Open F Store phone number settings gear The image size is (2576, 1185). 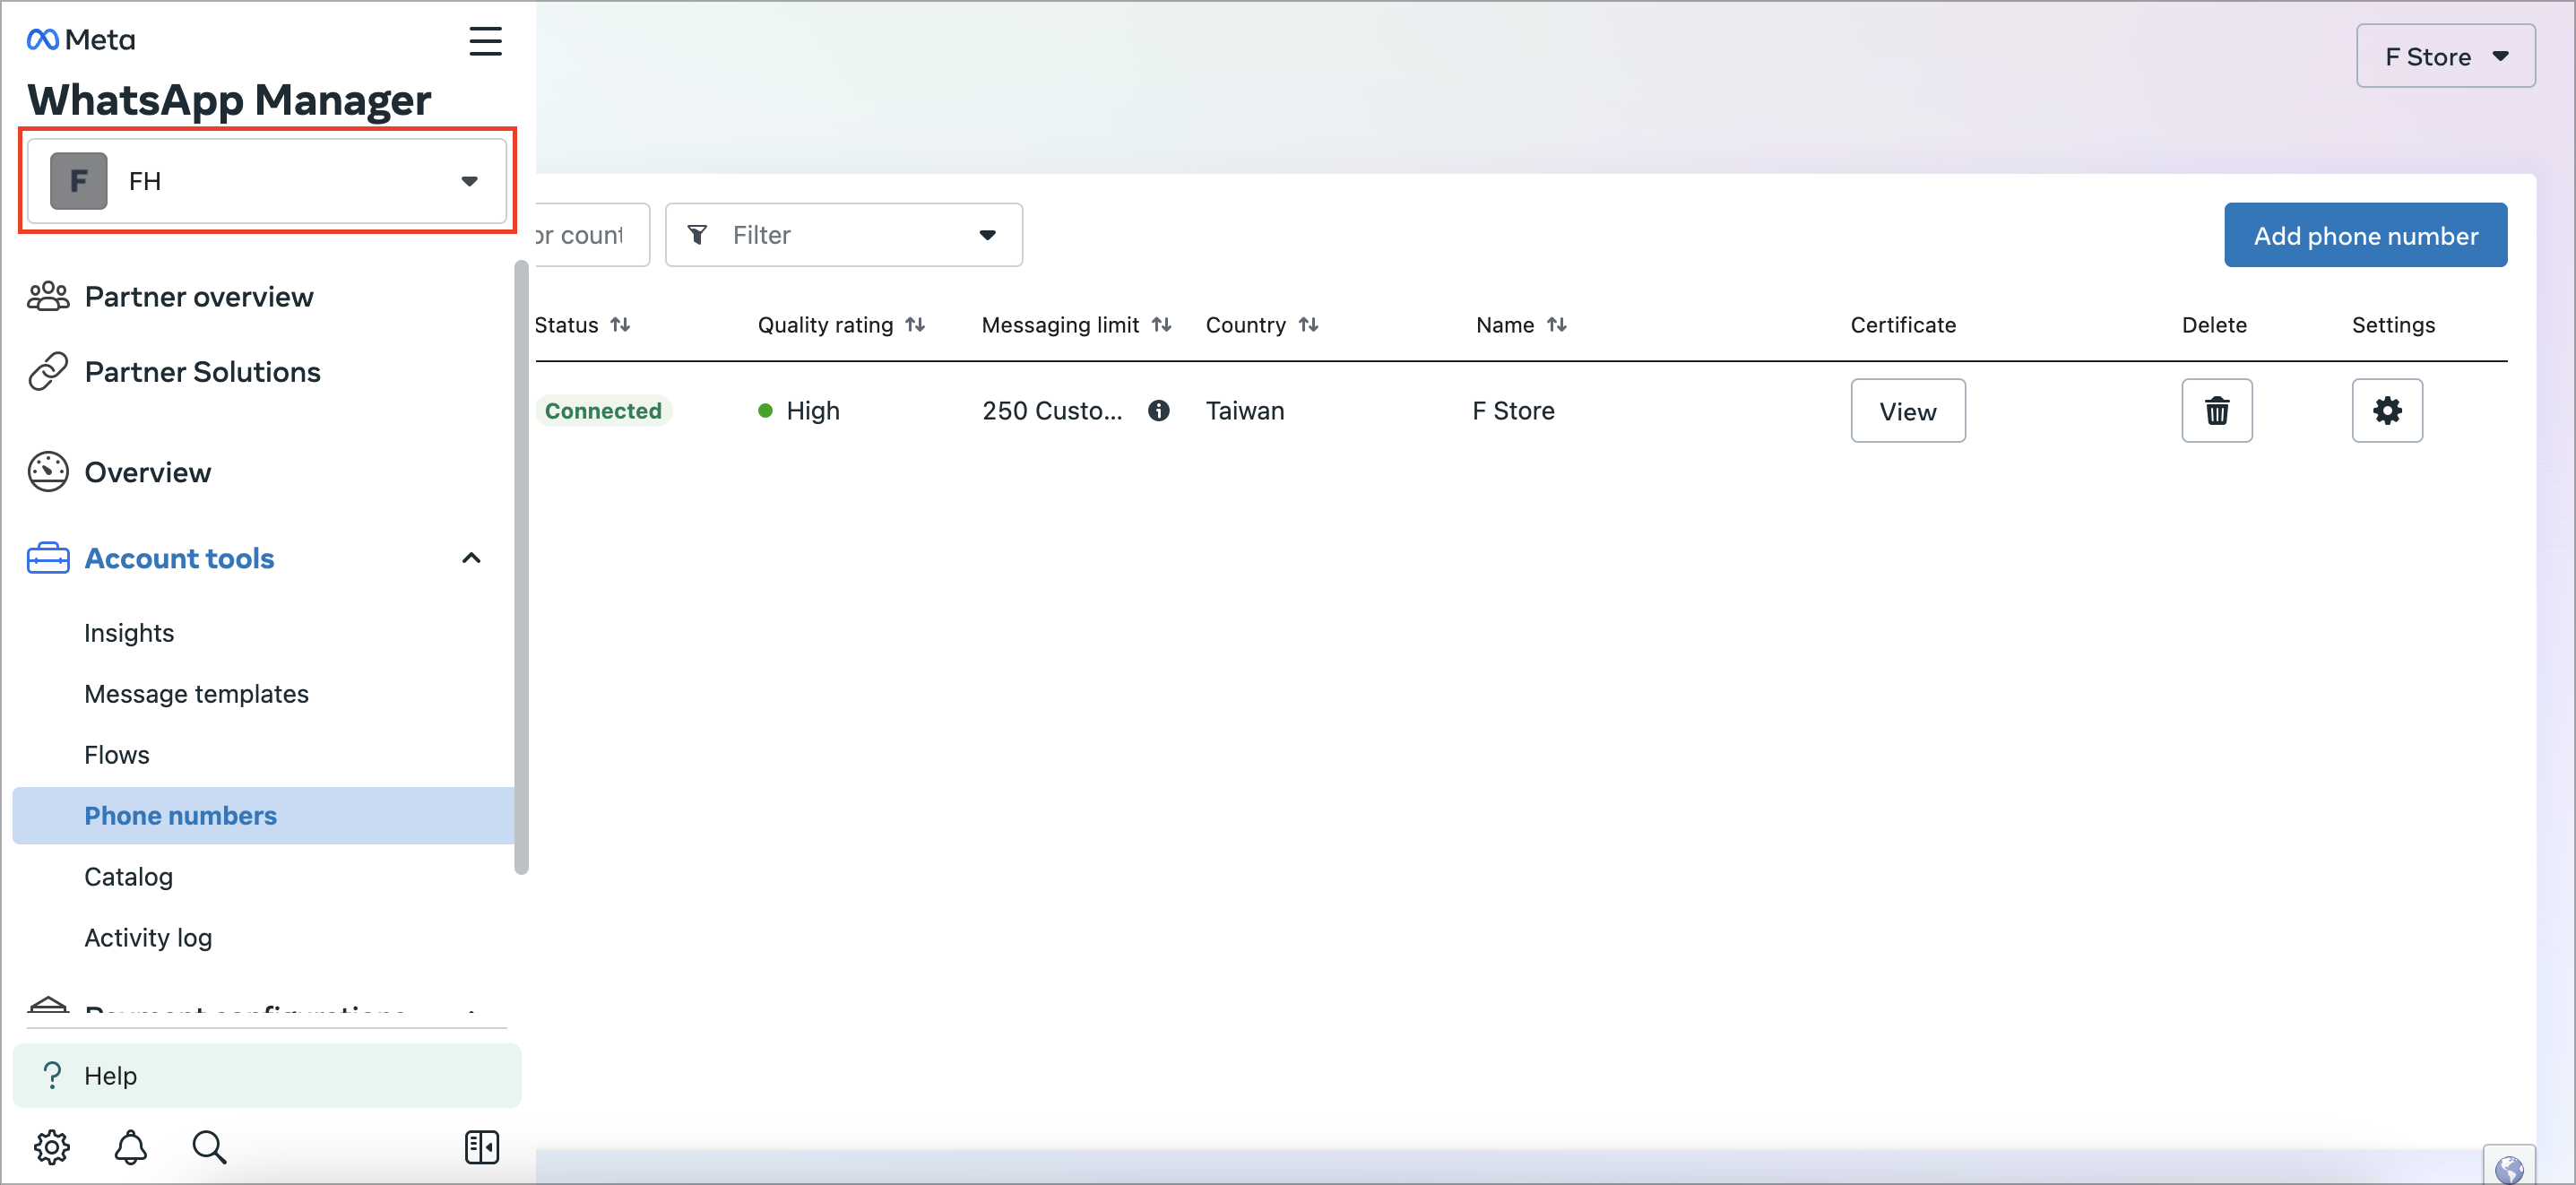[x=2386, y=410]
